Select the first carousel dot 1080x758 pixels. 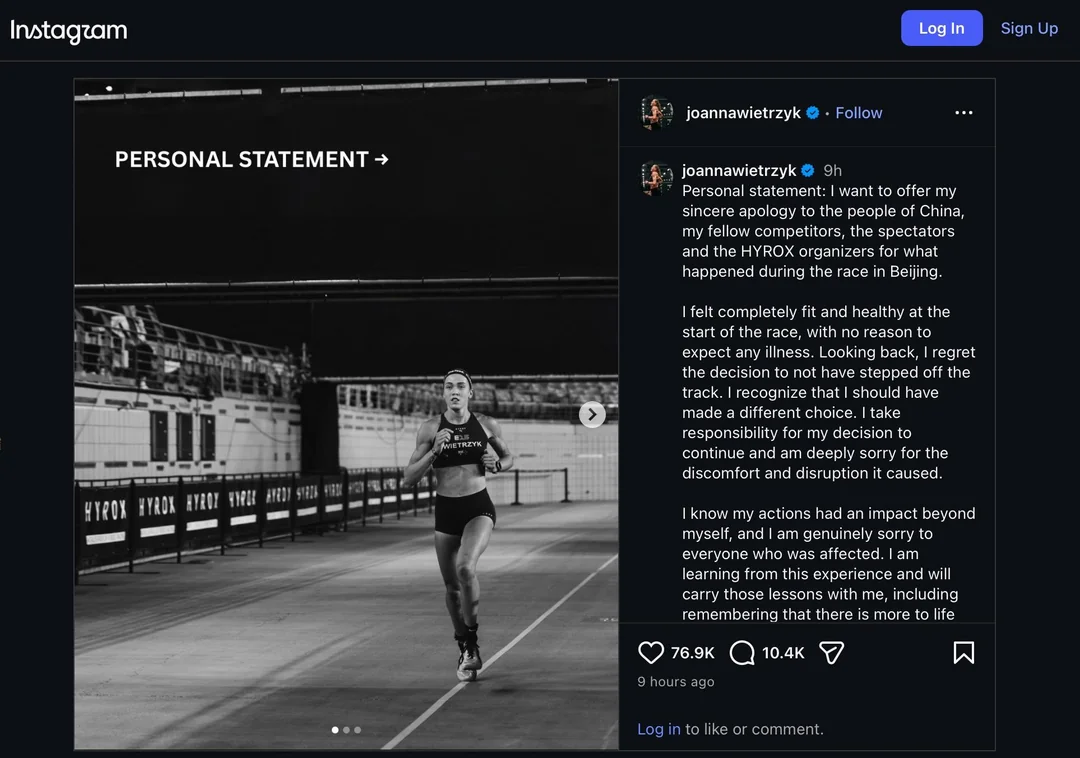(x=335, y=730)
